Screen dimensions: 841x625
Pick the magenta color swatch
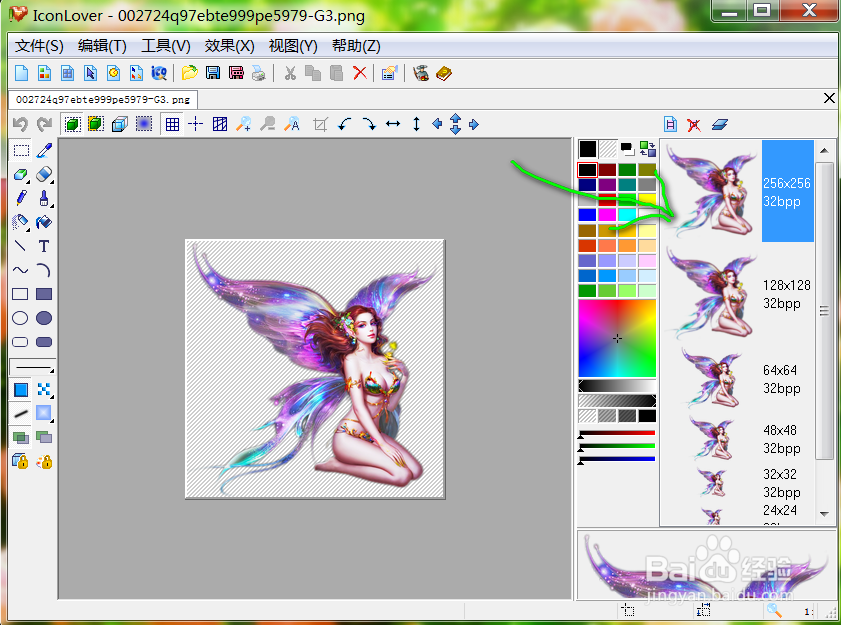click(608, 215)
